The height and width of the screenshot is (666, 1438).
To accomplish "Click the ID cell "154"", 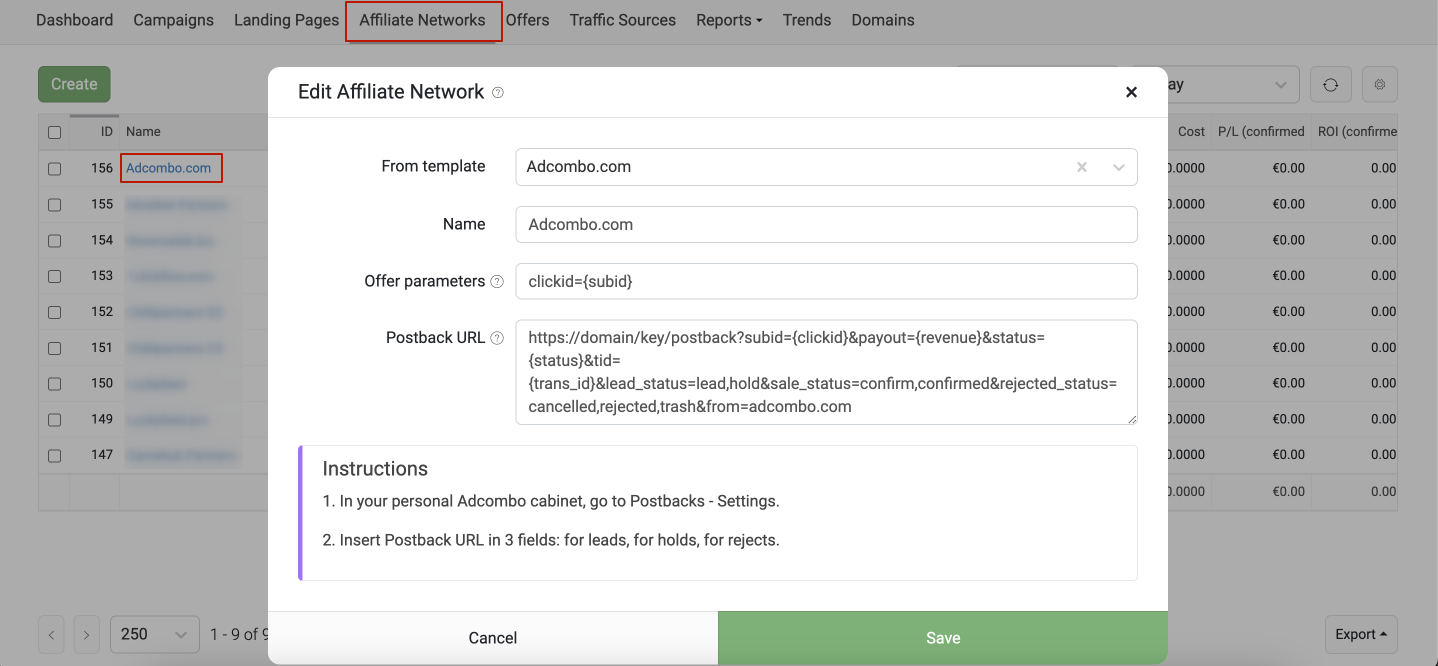I will 102,240.
